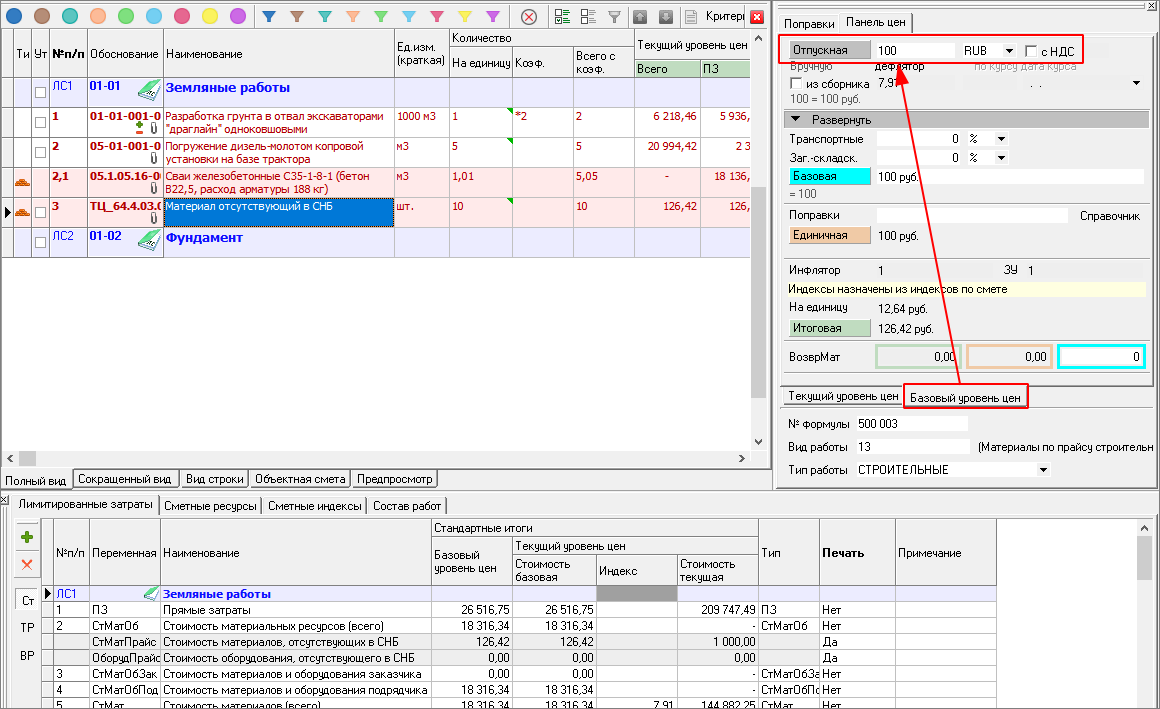Viewport: 1160px width, 709px height.
Task: Click the yellow filter funnel icon
Action: tap(465, 17)
